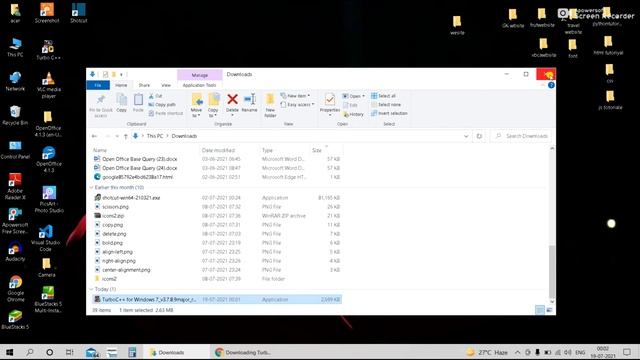640x360 pixels.
Task: Open the Move to dropdown
Action: [196, 105]
